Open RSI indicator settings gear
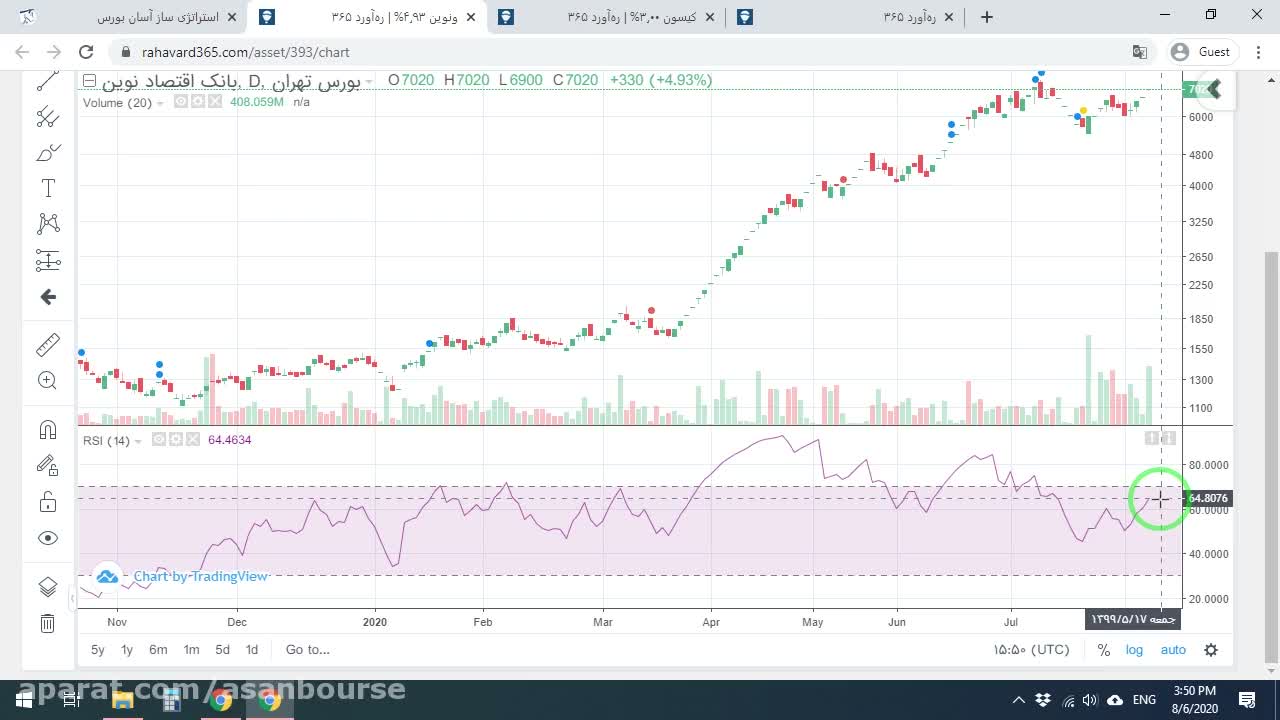 pos(175,440)
